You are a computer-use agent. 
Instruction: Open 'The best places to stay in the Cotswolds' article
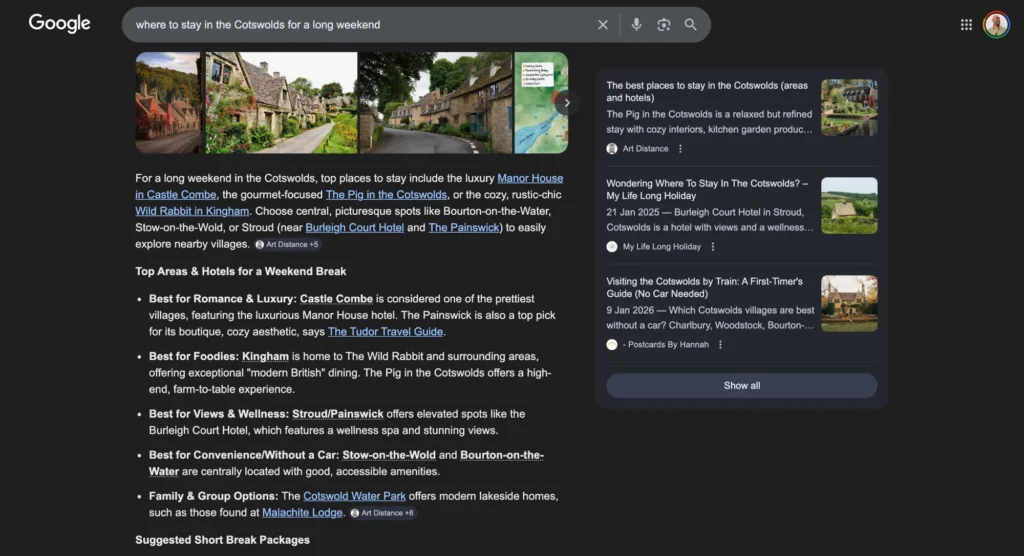[707, 91]
